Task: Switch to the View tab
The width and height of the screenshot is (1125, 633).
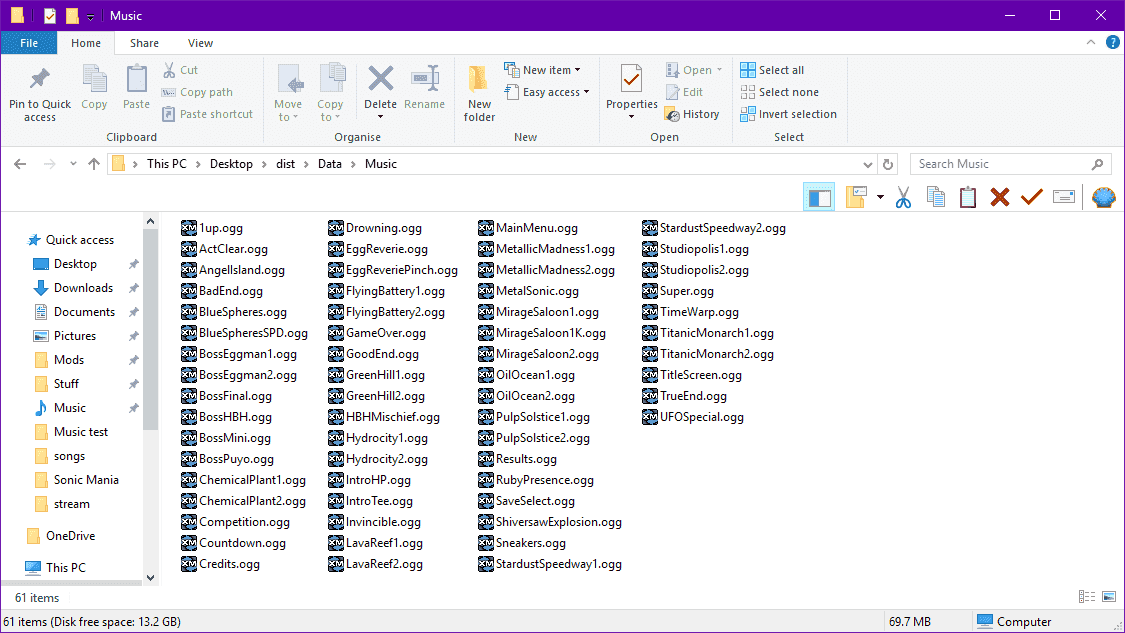Action: (x=200, y=43)
